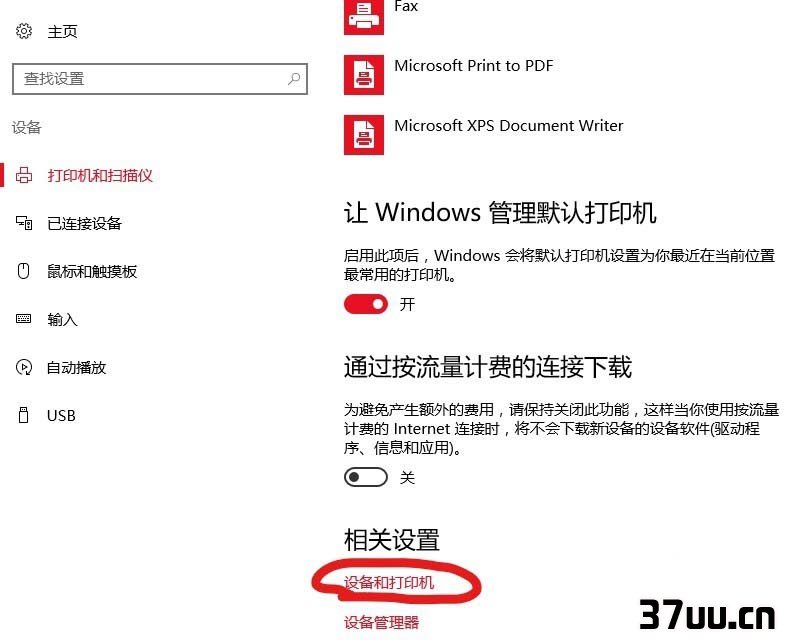Open the 设备和打印机 link
Image resolution: width=788 pixels, height=640 pixels.
389,582
